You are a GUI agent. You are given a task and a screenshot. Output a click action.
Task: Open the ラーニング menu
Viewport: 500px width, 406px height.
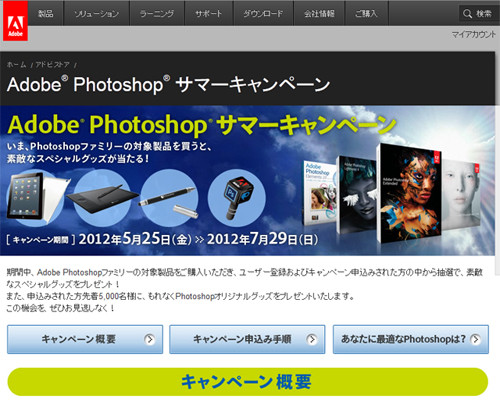point(157,13)
